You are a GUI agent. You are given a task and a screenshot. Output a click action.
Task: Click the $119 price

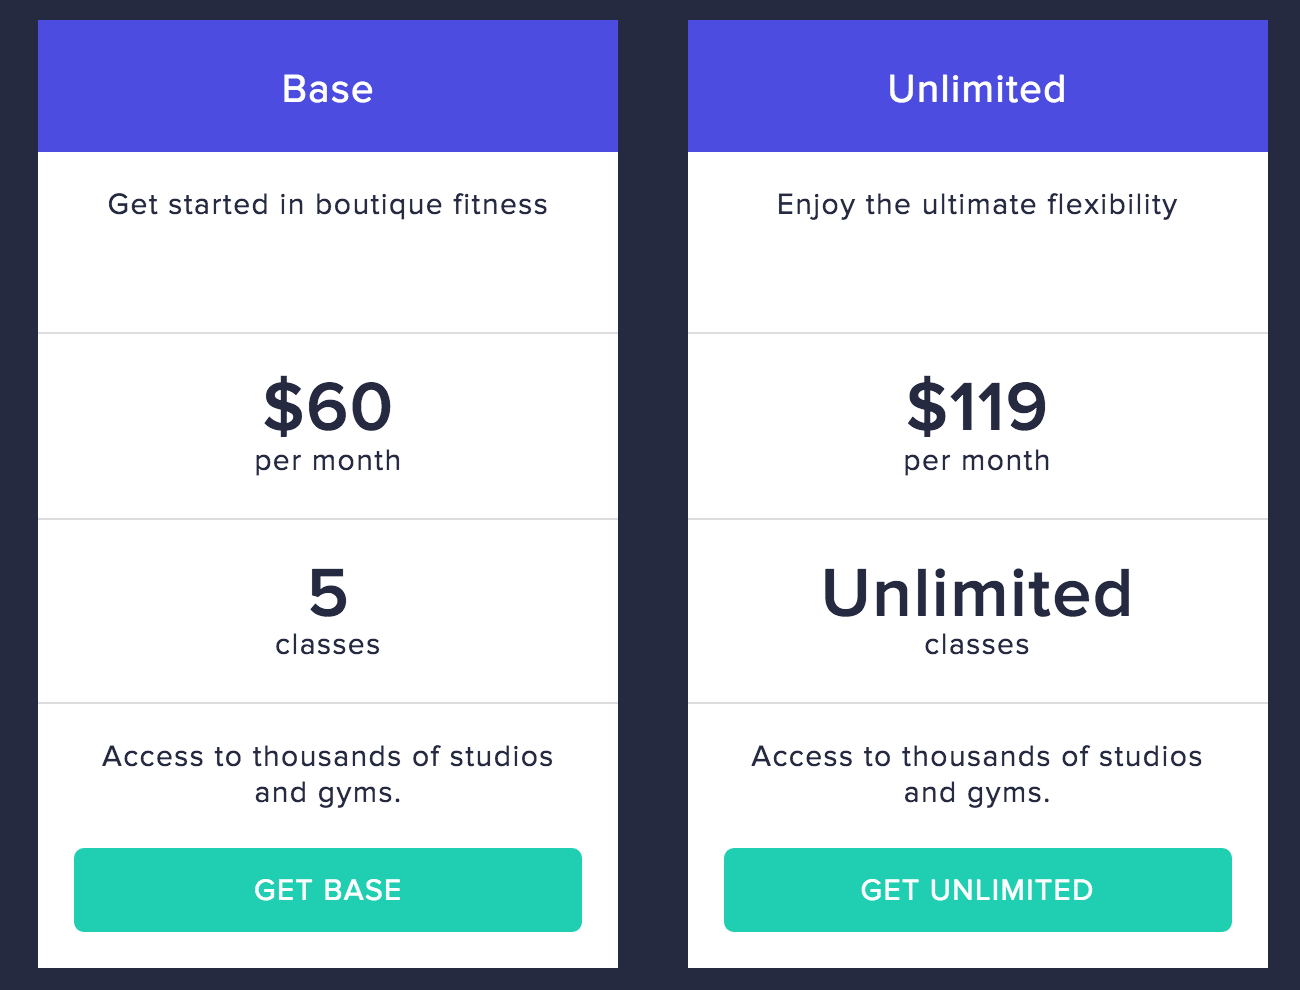coord(977,407)
